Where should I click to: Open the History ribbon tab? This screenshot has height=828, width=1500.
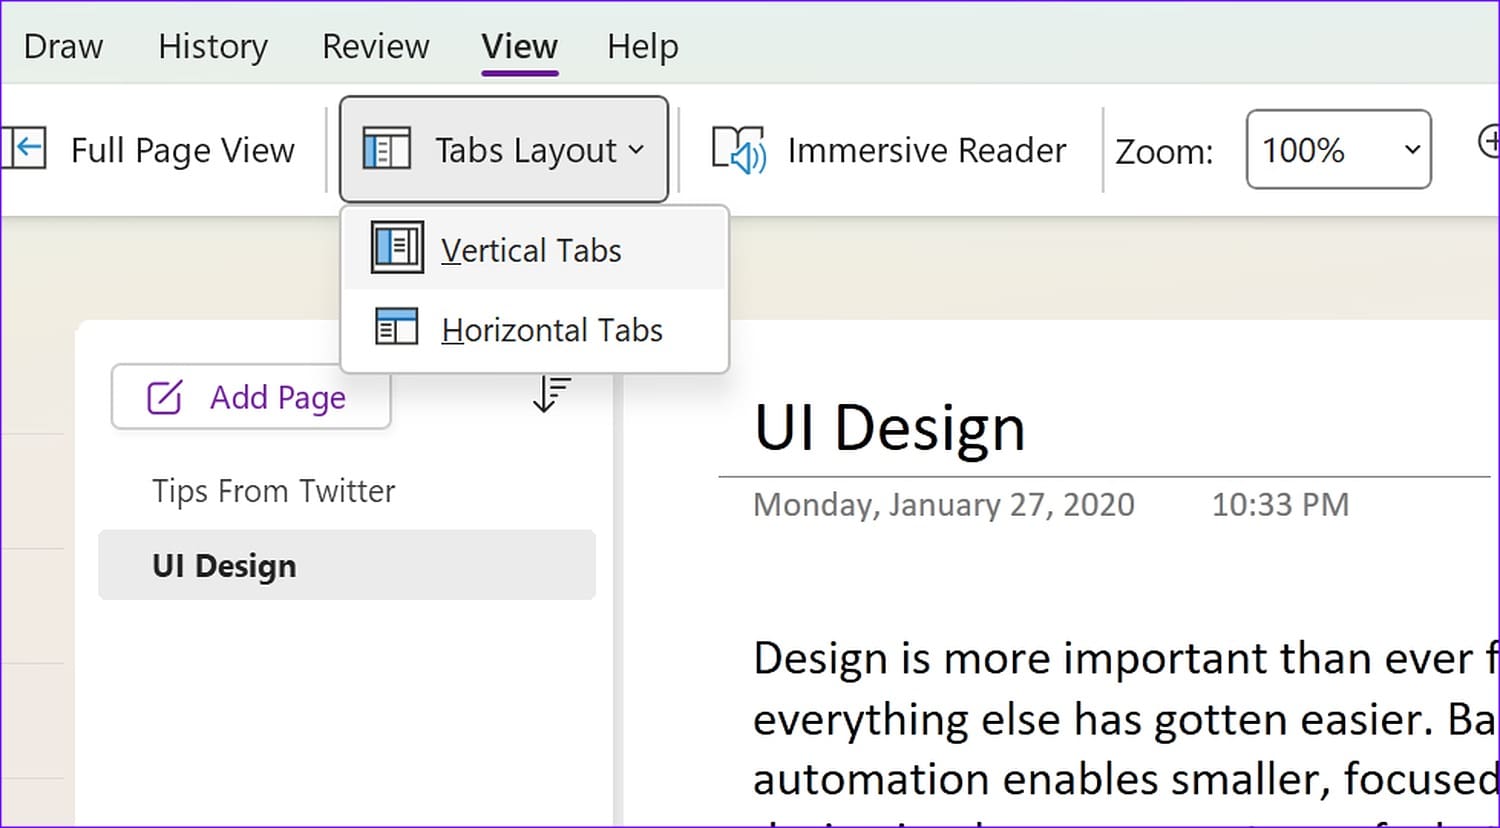tap(213, 46)
